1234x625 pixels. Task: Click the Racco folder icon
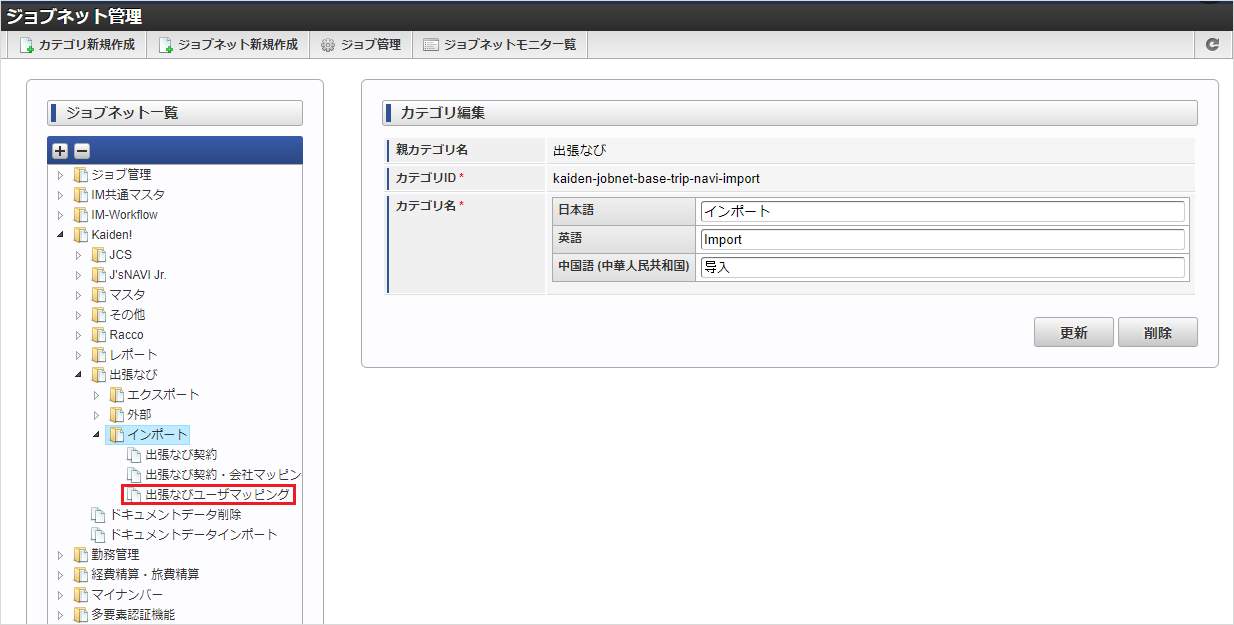[98, 335]
